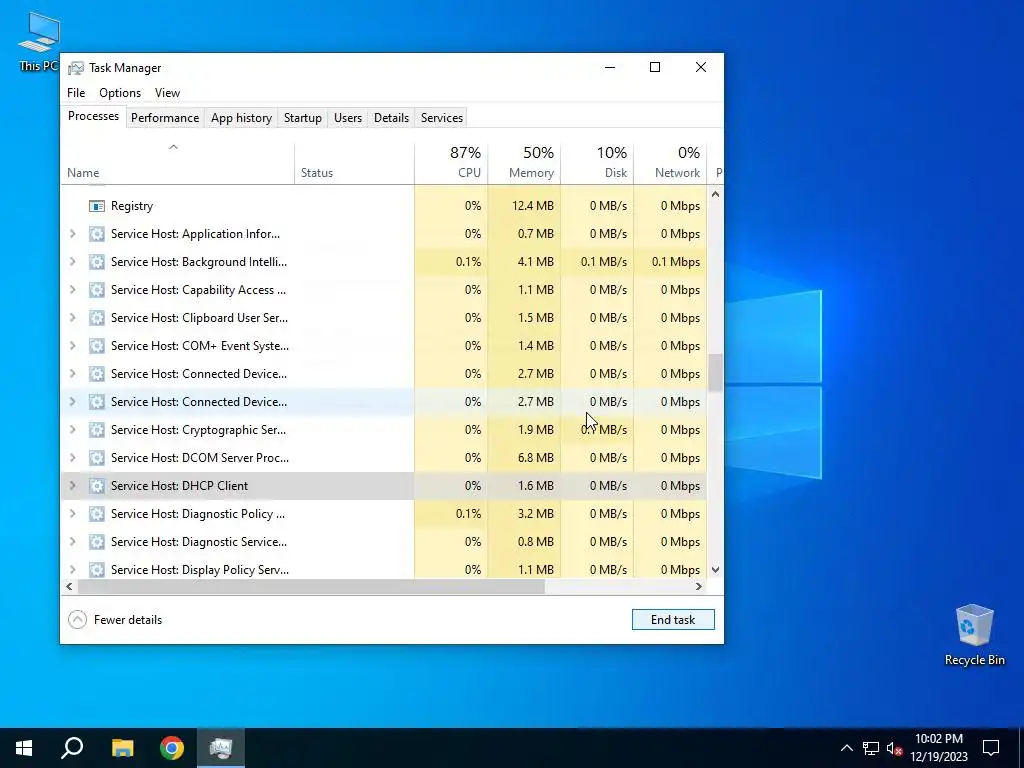The width and height of the screenshot is (1024, 768).
Task: Expand Service Host: Diagnostic Policy group
Action: [x=72, y=514]
